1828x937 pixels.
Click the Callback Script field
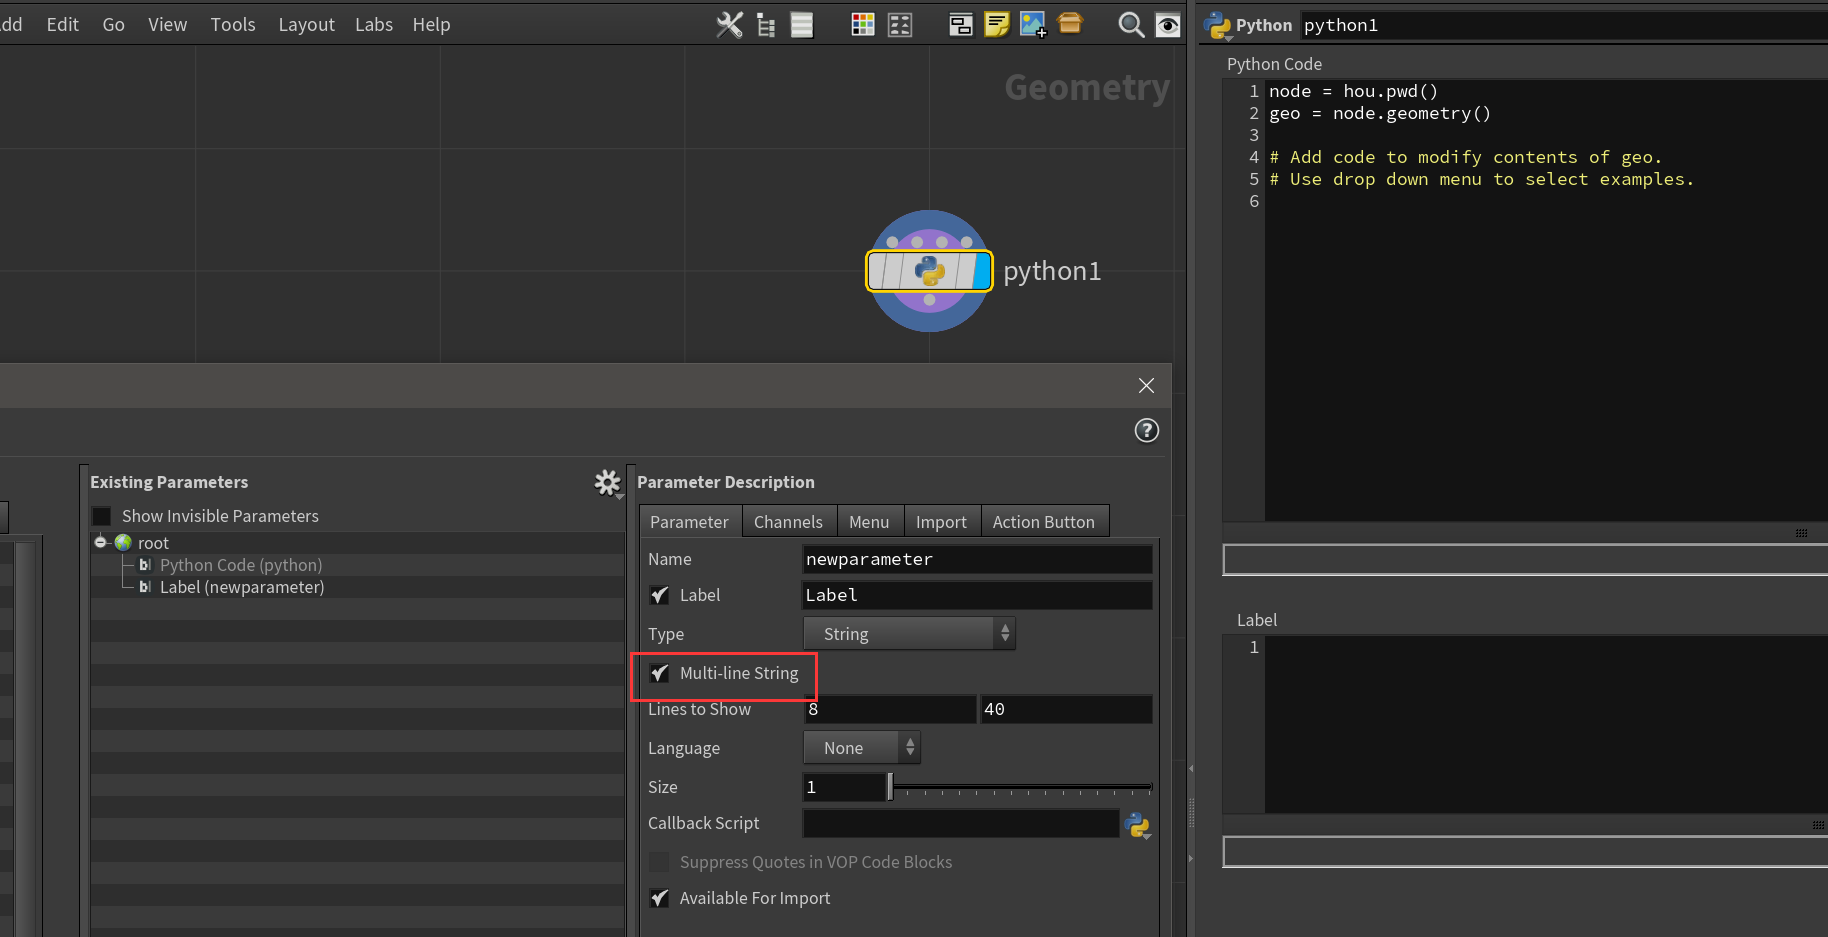pos(961,824)
